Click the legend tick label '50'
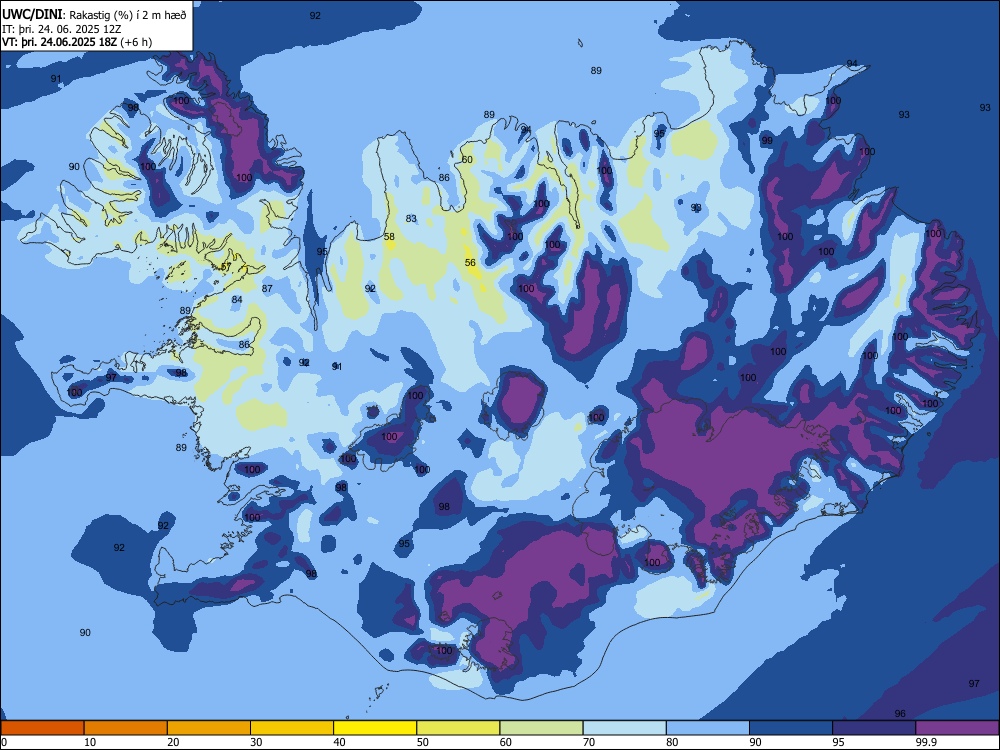The height and width of the screenshot is (750, 1000). tap(423, 742)
